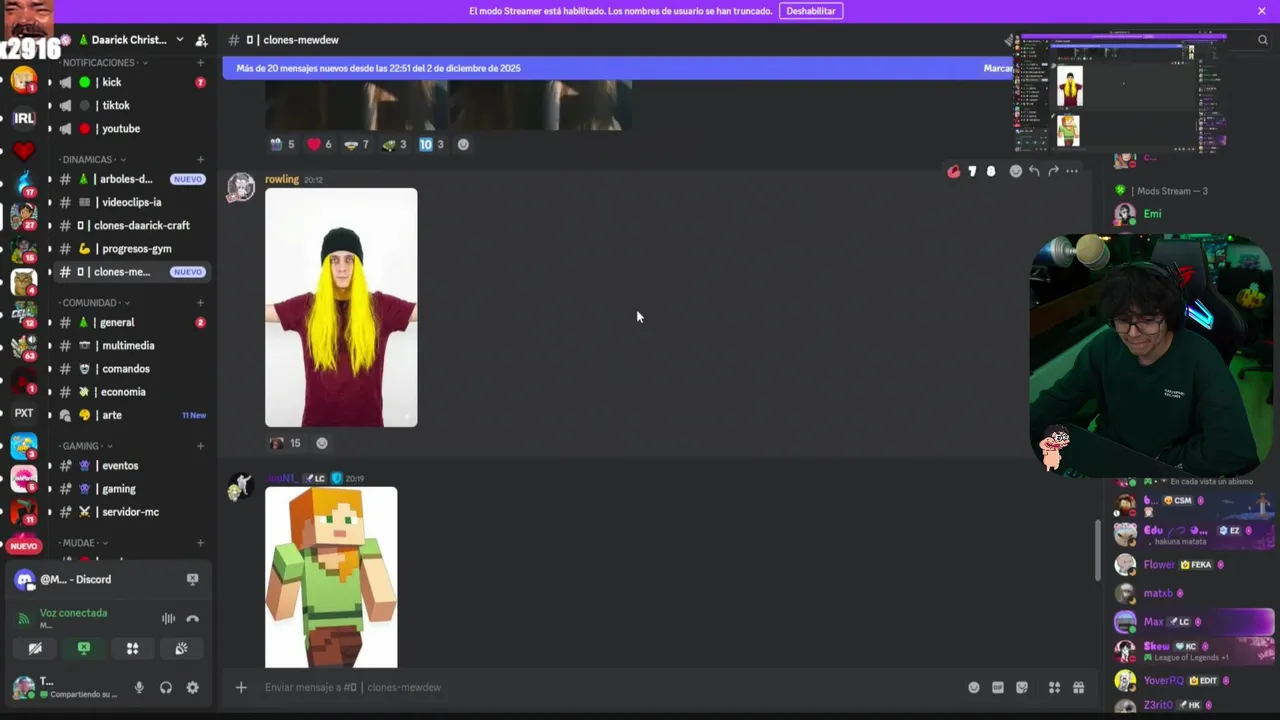
Task: Deafen with headphones button
Action: pos(166,688)
